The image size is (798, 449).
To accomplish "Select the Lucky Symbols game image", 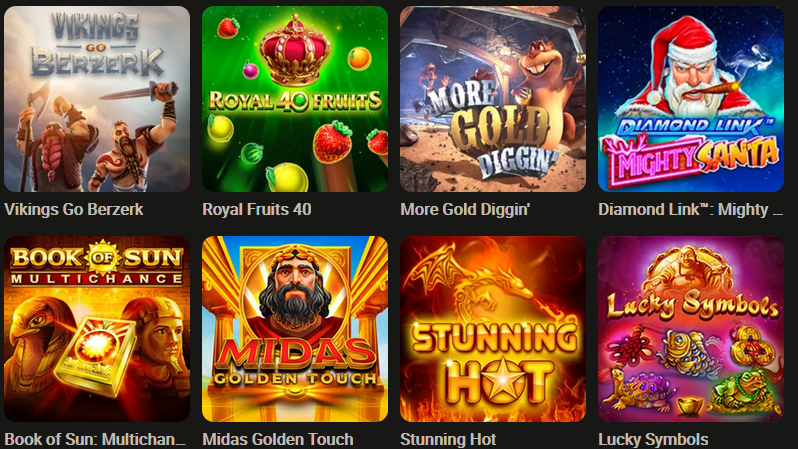I will click(x=691, y=329).
